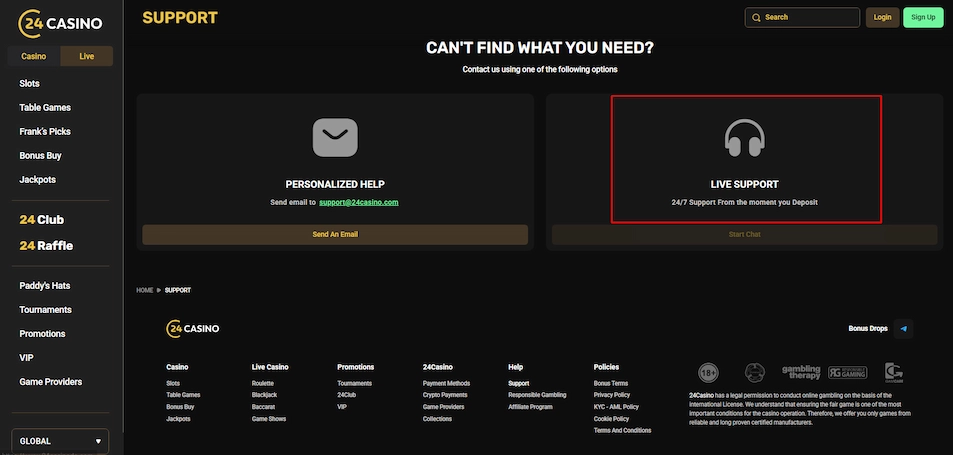
Task: Click the Login button
Action: tap(882, 18)
